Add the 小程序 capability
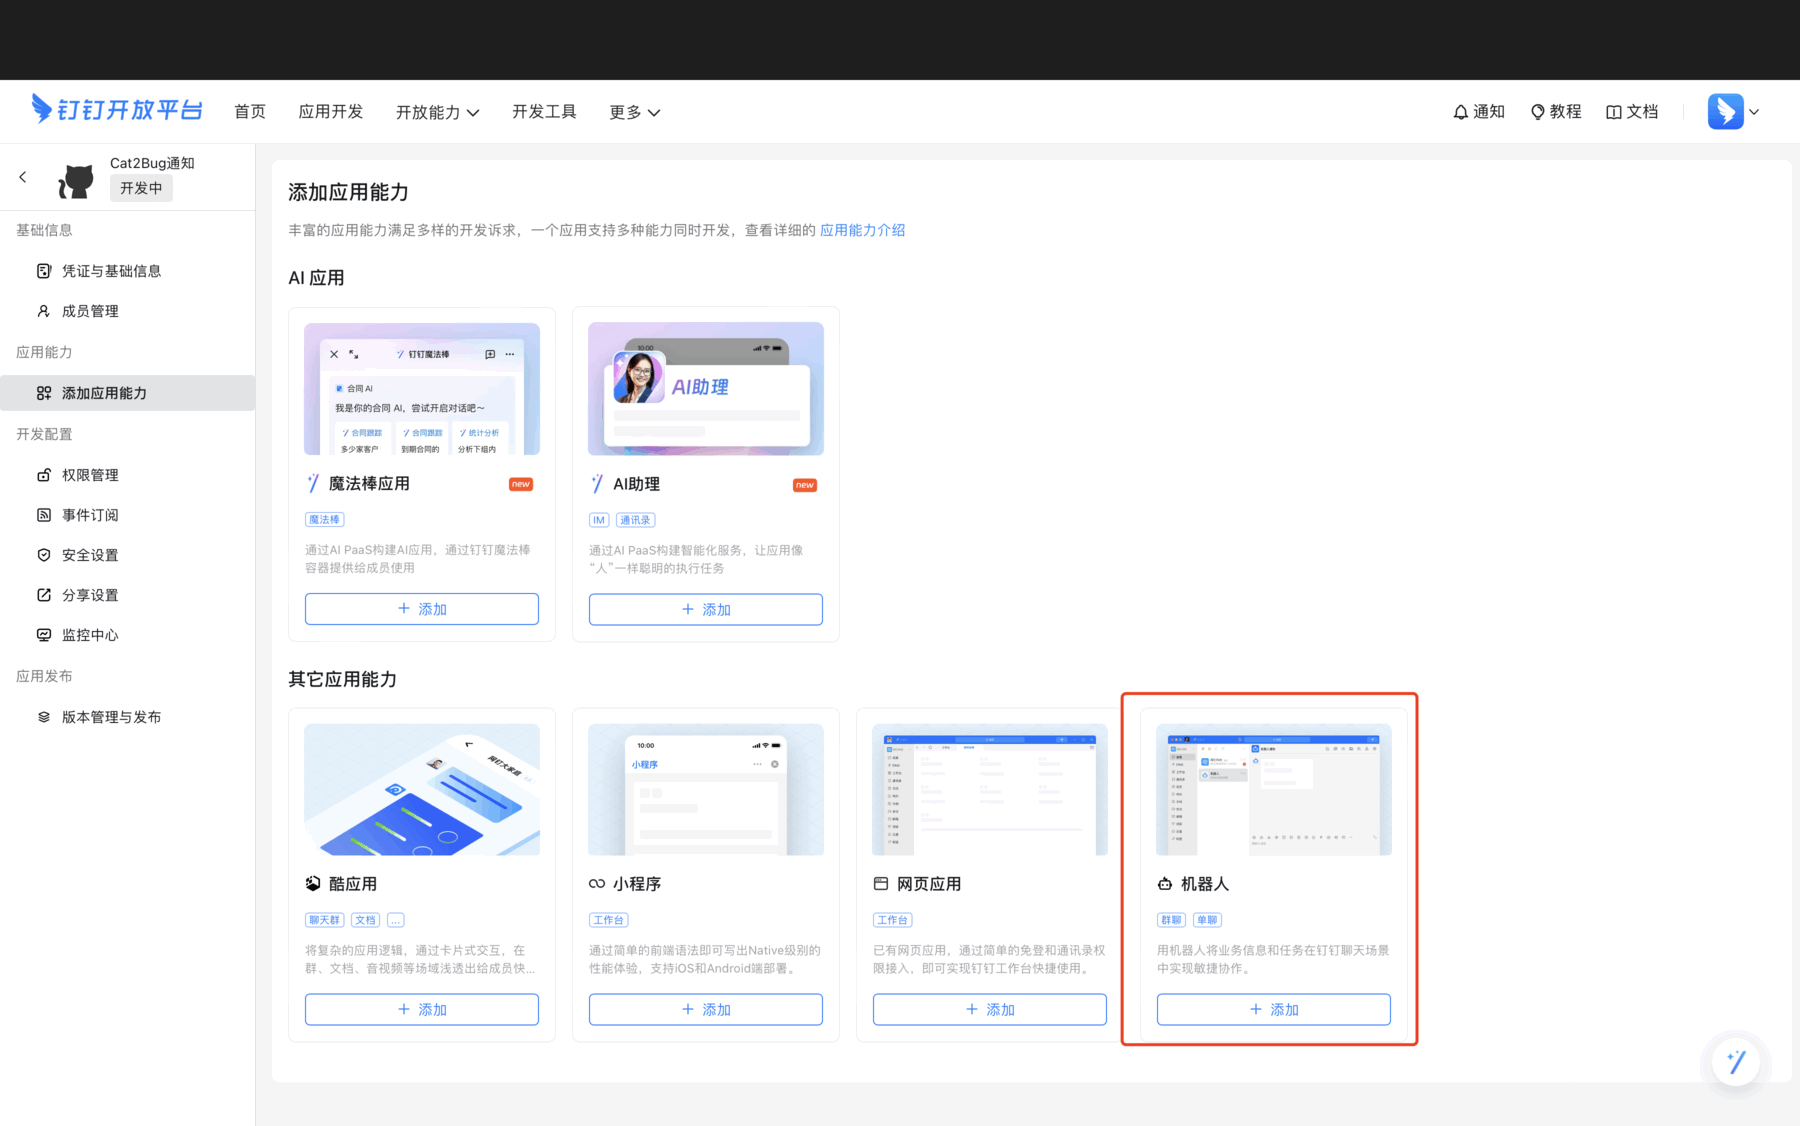Viewport: 1800px width, 1126px height. (706, 1010)
